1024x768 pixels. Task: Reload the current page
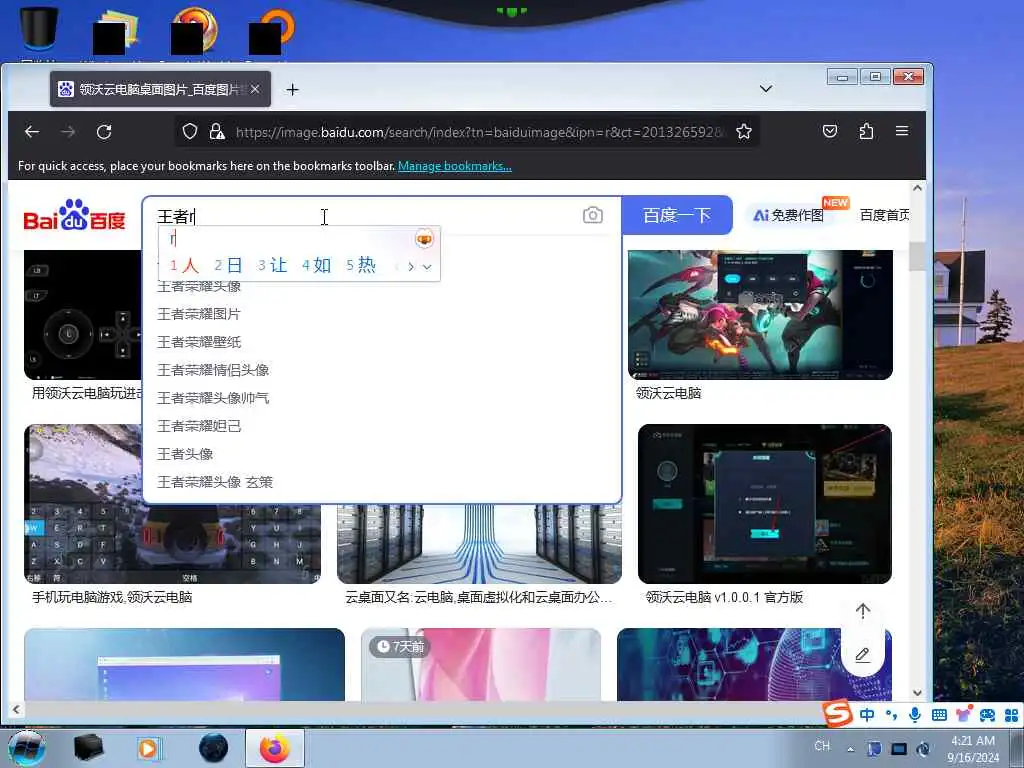(x=104, y=132)
